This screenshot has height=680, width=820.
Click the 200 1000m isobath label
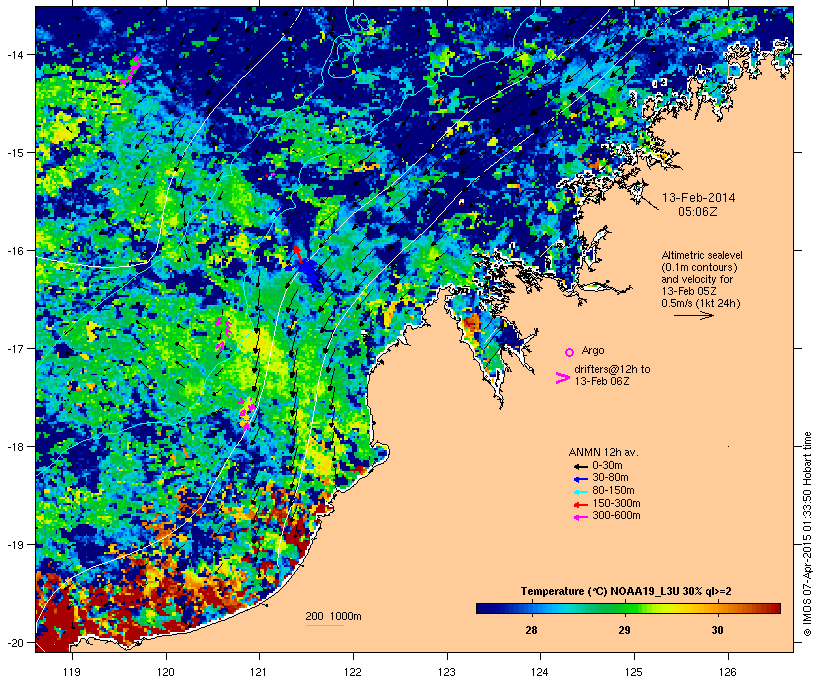pyautogui.click(x=333, y=616)
